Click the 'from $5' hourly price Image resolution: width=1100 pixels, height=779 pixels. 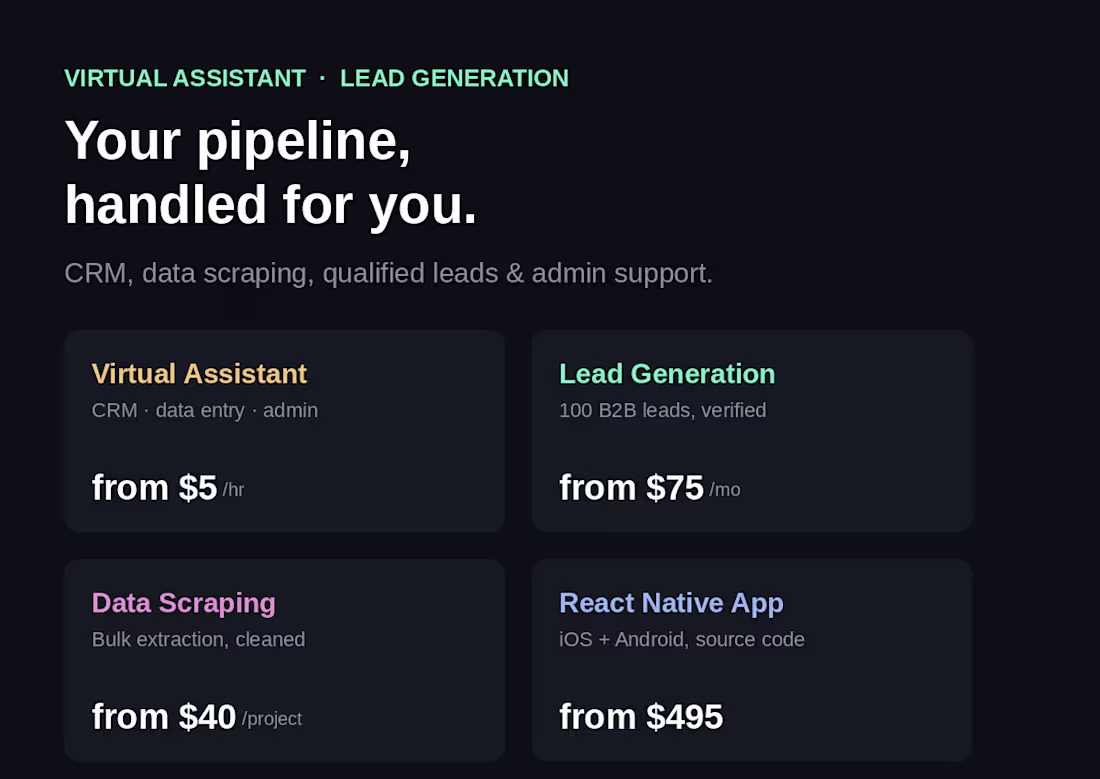[x=154, y=488]
